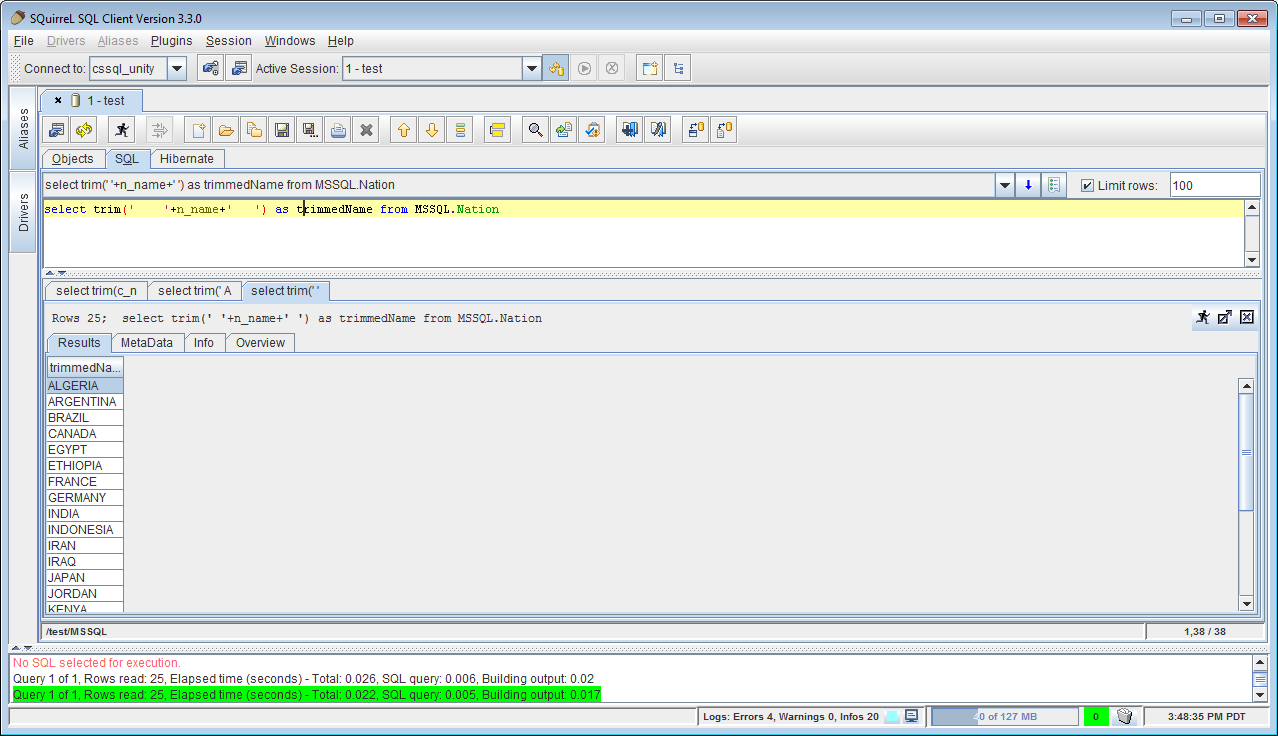Image resolution: width=1278 pixels, height=736 pixels.
Task: Switch to the Hibernate tab
Action: 187,159
